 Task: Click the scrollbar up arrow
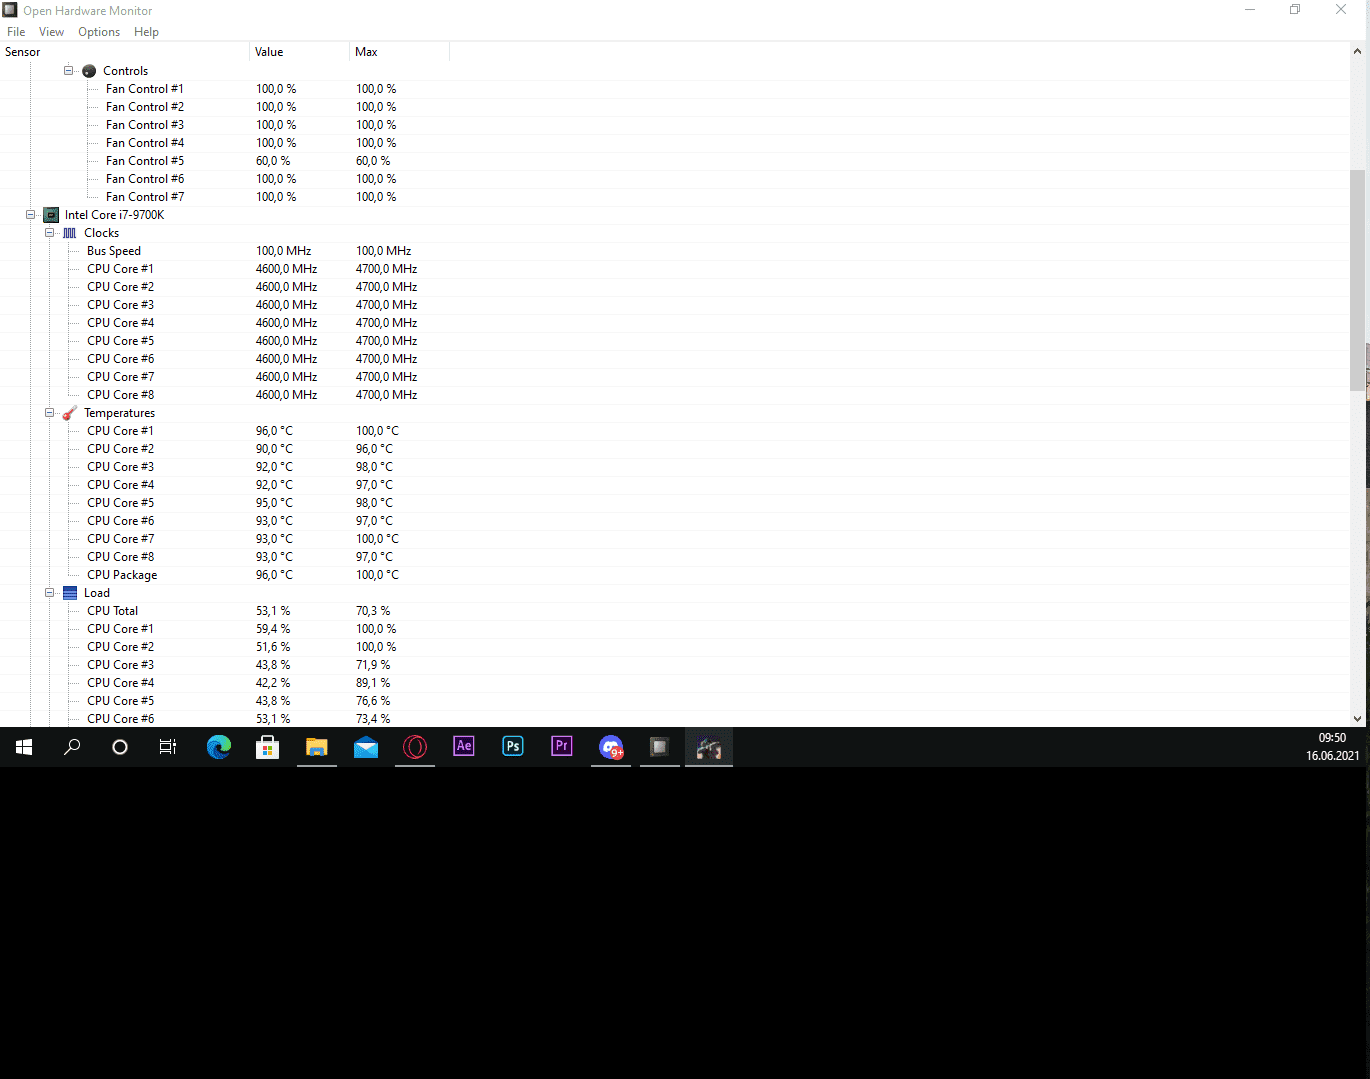point(1357,51)
